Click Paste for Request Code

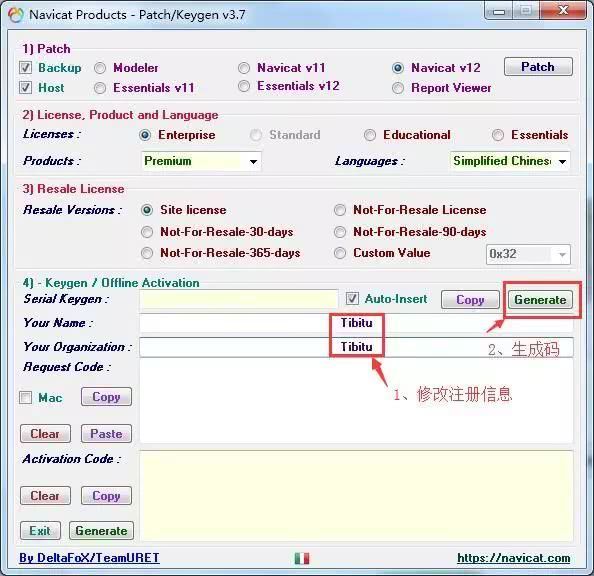pyautogui.click(x=106, y=434)
